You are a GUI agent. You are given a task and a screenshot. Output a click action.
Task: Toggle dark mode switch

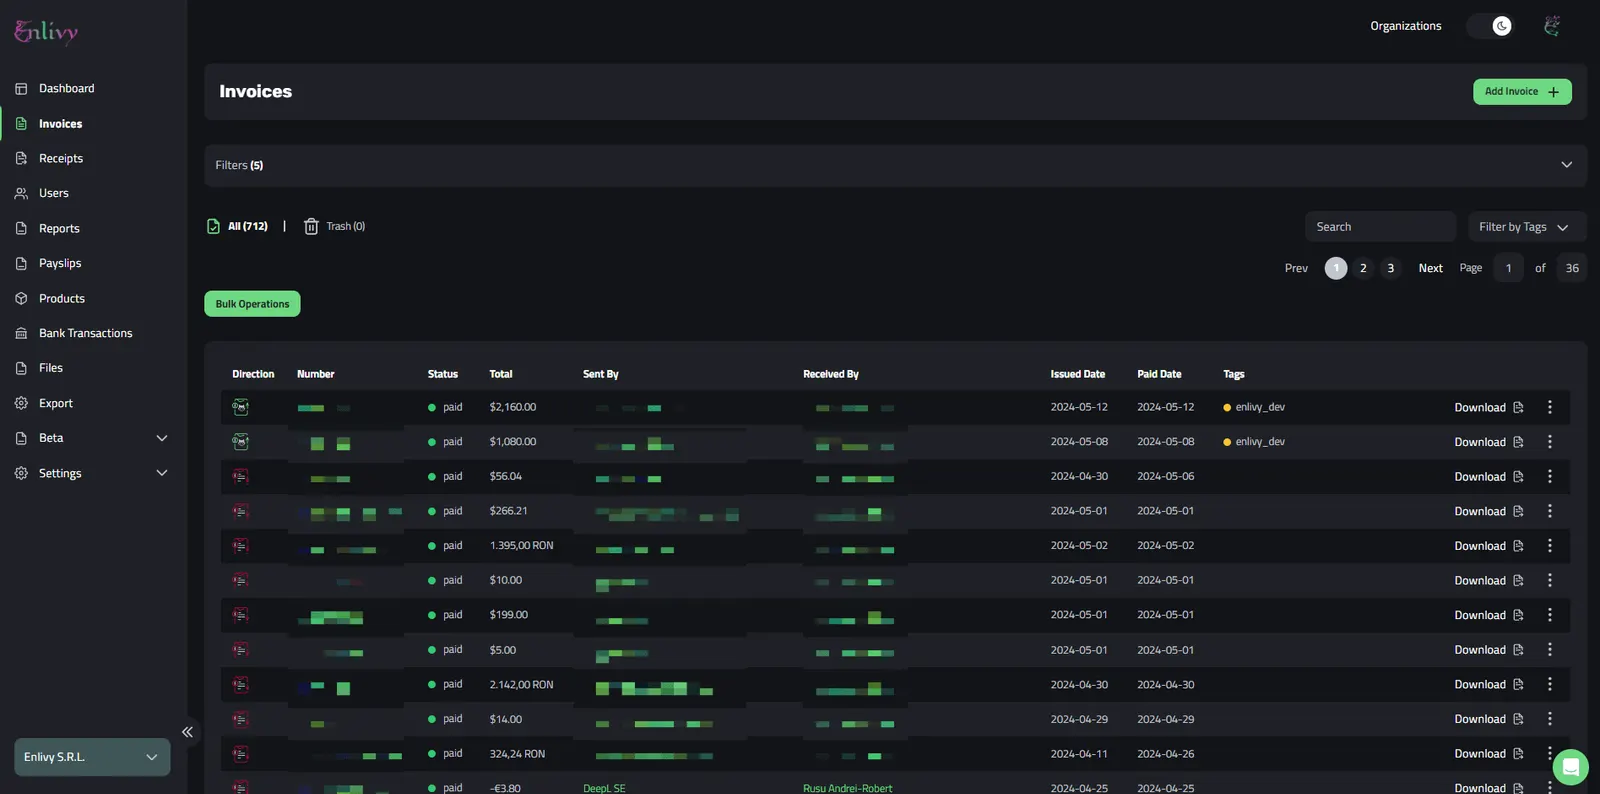tap(1490, 26)
